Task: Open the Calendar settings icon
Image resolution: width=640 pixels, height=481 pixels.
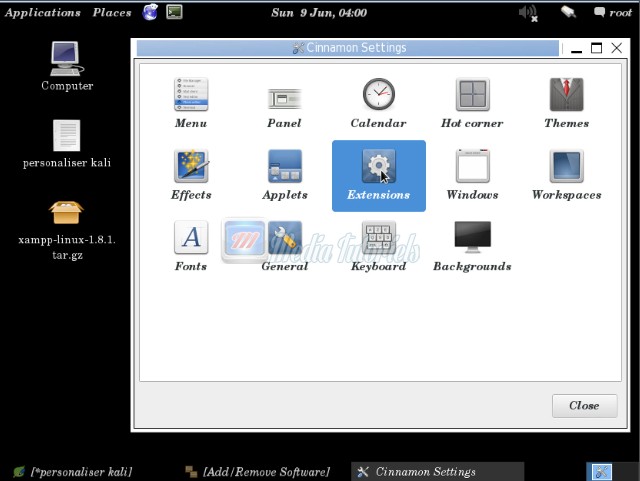Action: tap(378, 94)
